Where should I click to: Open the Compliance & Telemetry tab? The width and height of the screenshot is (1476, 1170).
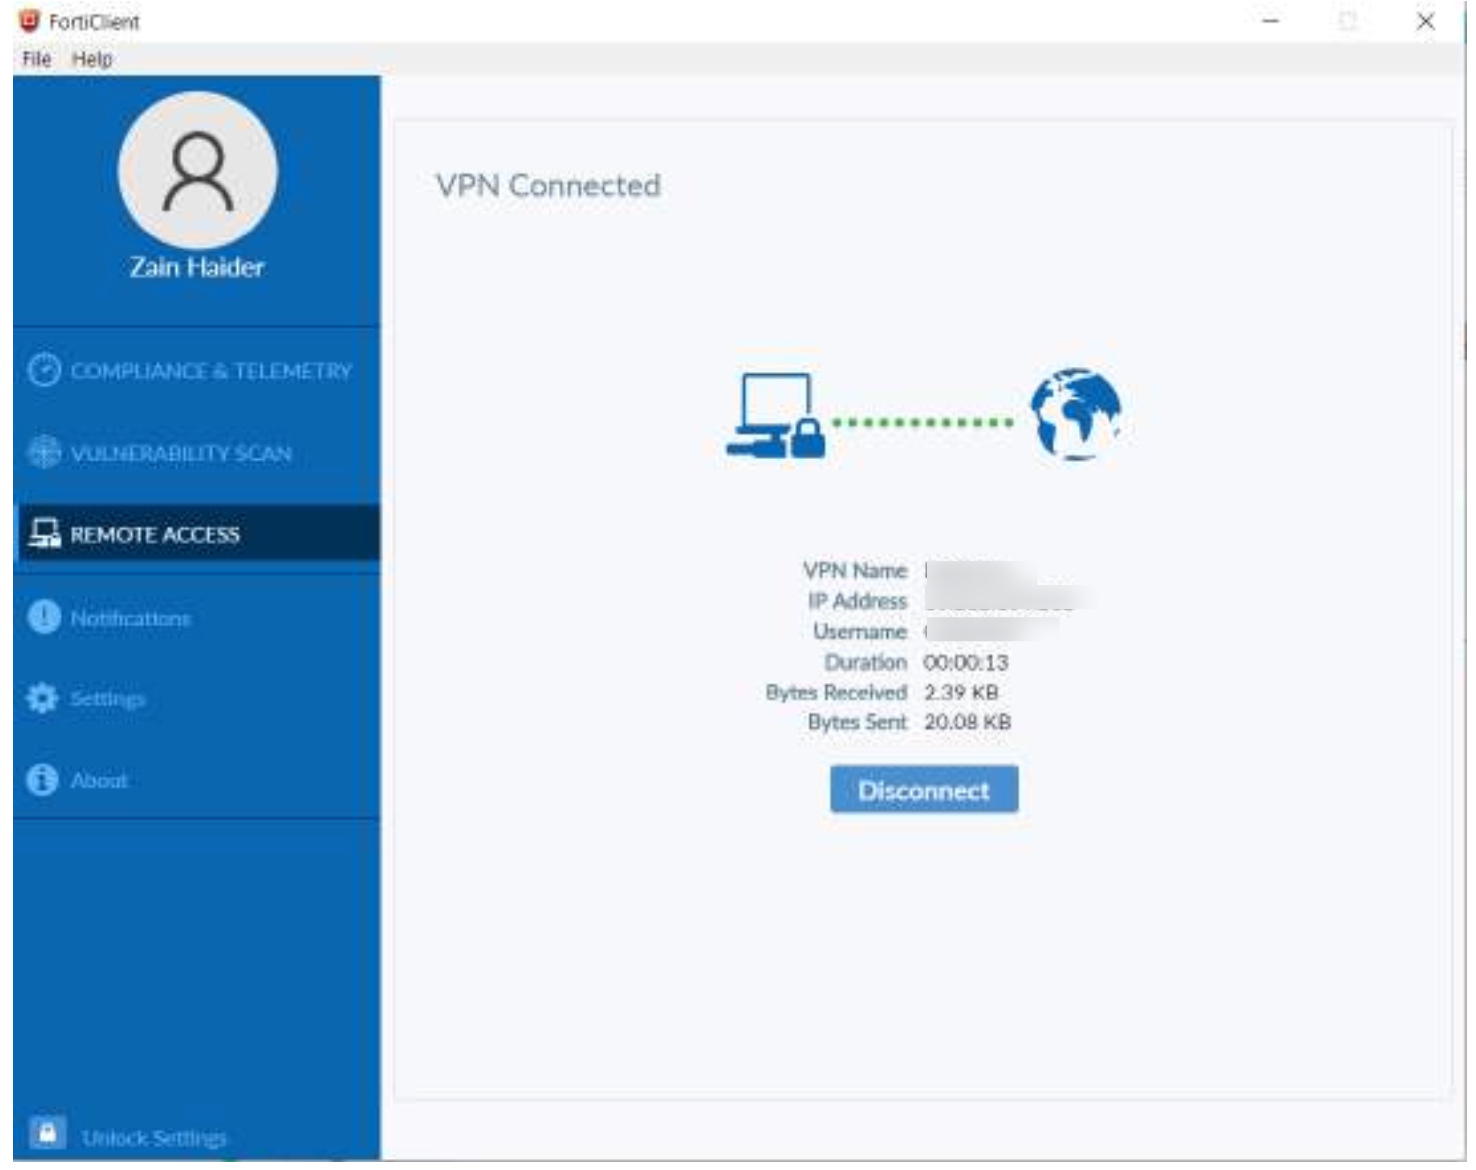click(x=211, y=371)
